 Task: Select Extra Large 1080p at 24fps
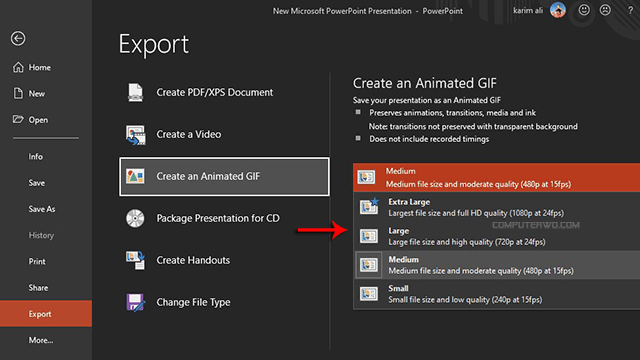tap(496, 207)
